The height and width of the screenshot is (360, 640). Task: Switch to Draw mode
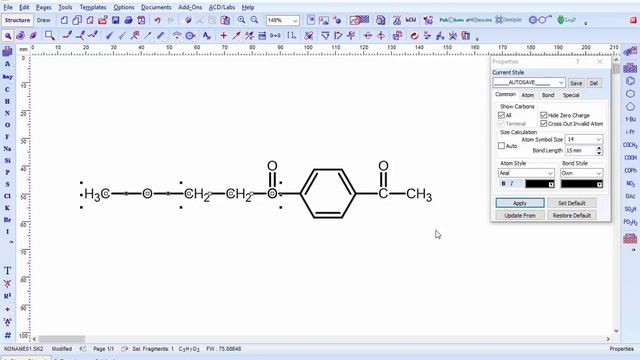tap(43, 20)
